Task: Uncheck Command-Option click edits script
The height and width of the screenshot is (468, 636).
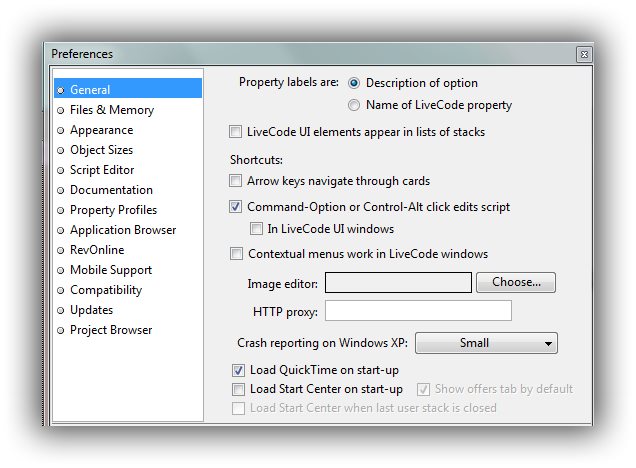Action: (x=236, y=207)
